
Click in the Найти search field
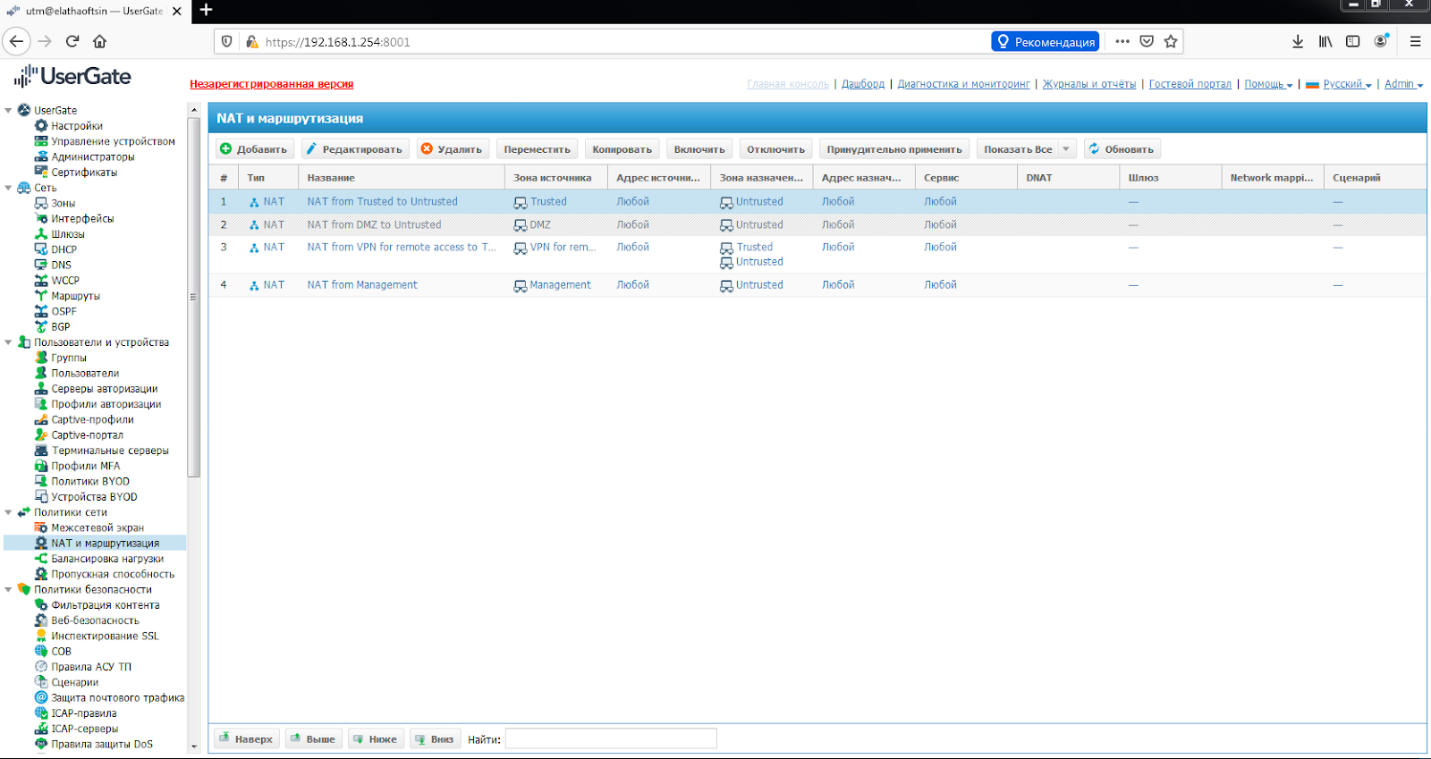[611, 739]
